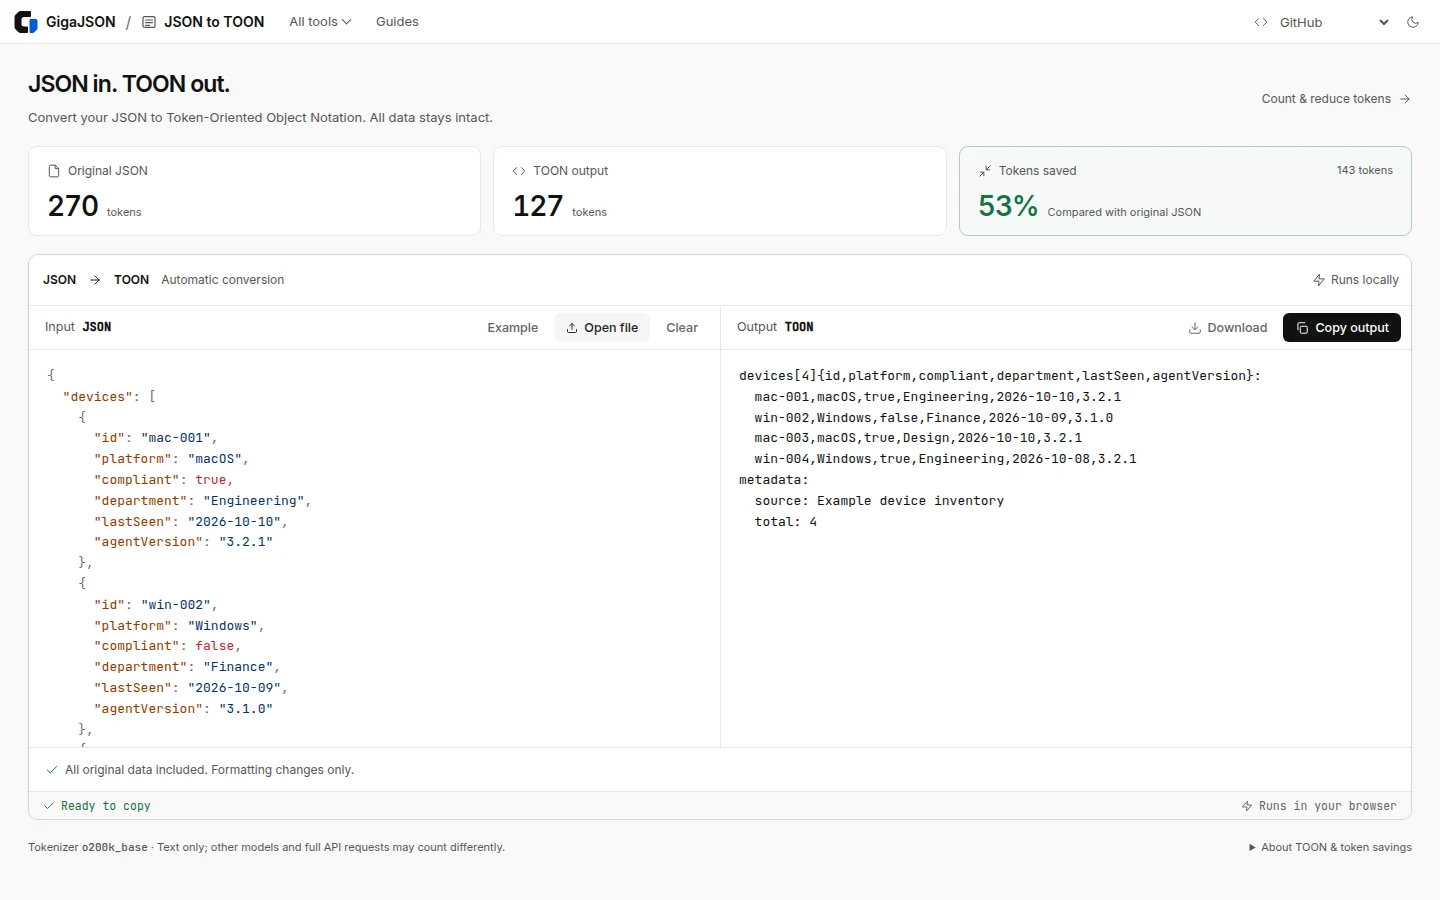Click the "department": "Finance" input line

pyautogui.click(x=187, y=667)
